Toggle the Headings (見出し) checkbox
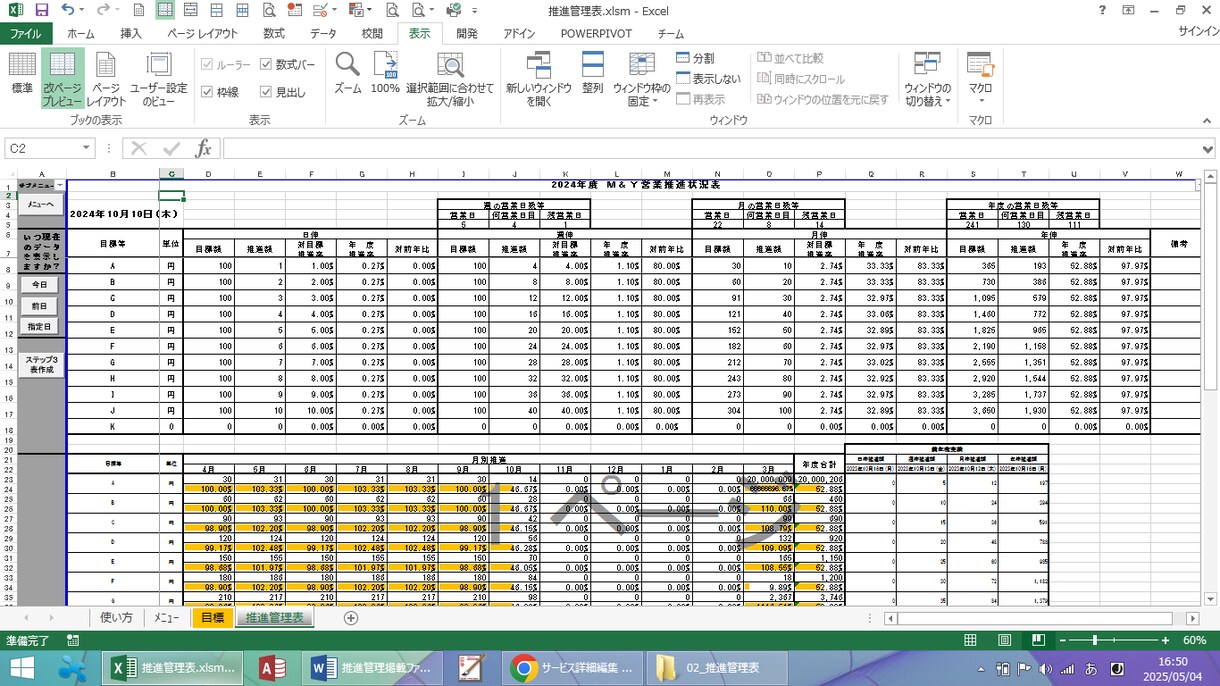This screenshot has height=686, width=1220. click(283, 92)
